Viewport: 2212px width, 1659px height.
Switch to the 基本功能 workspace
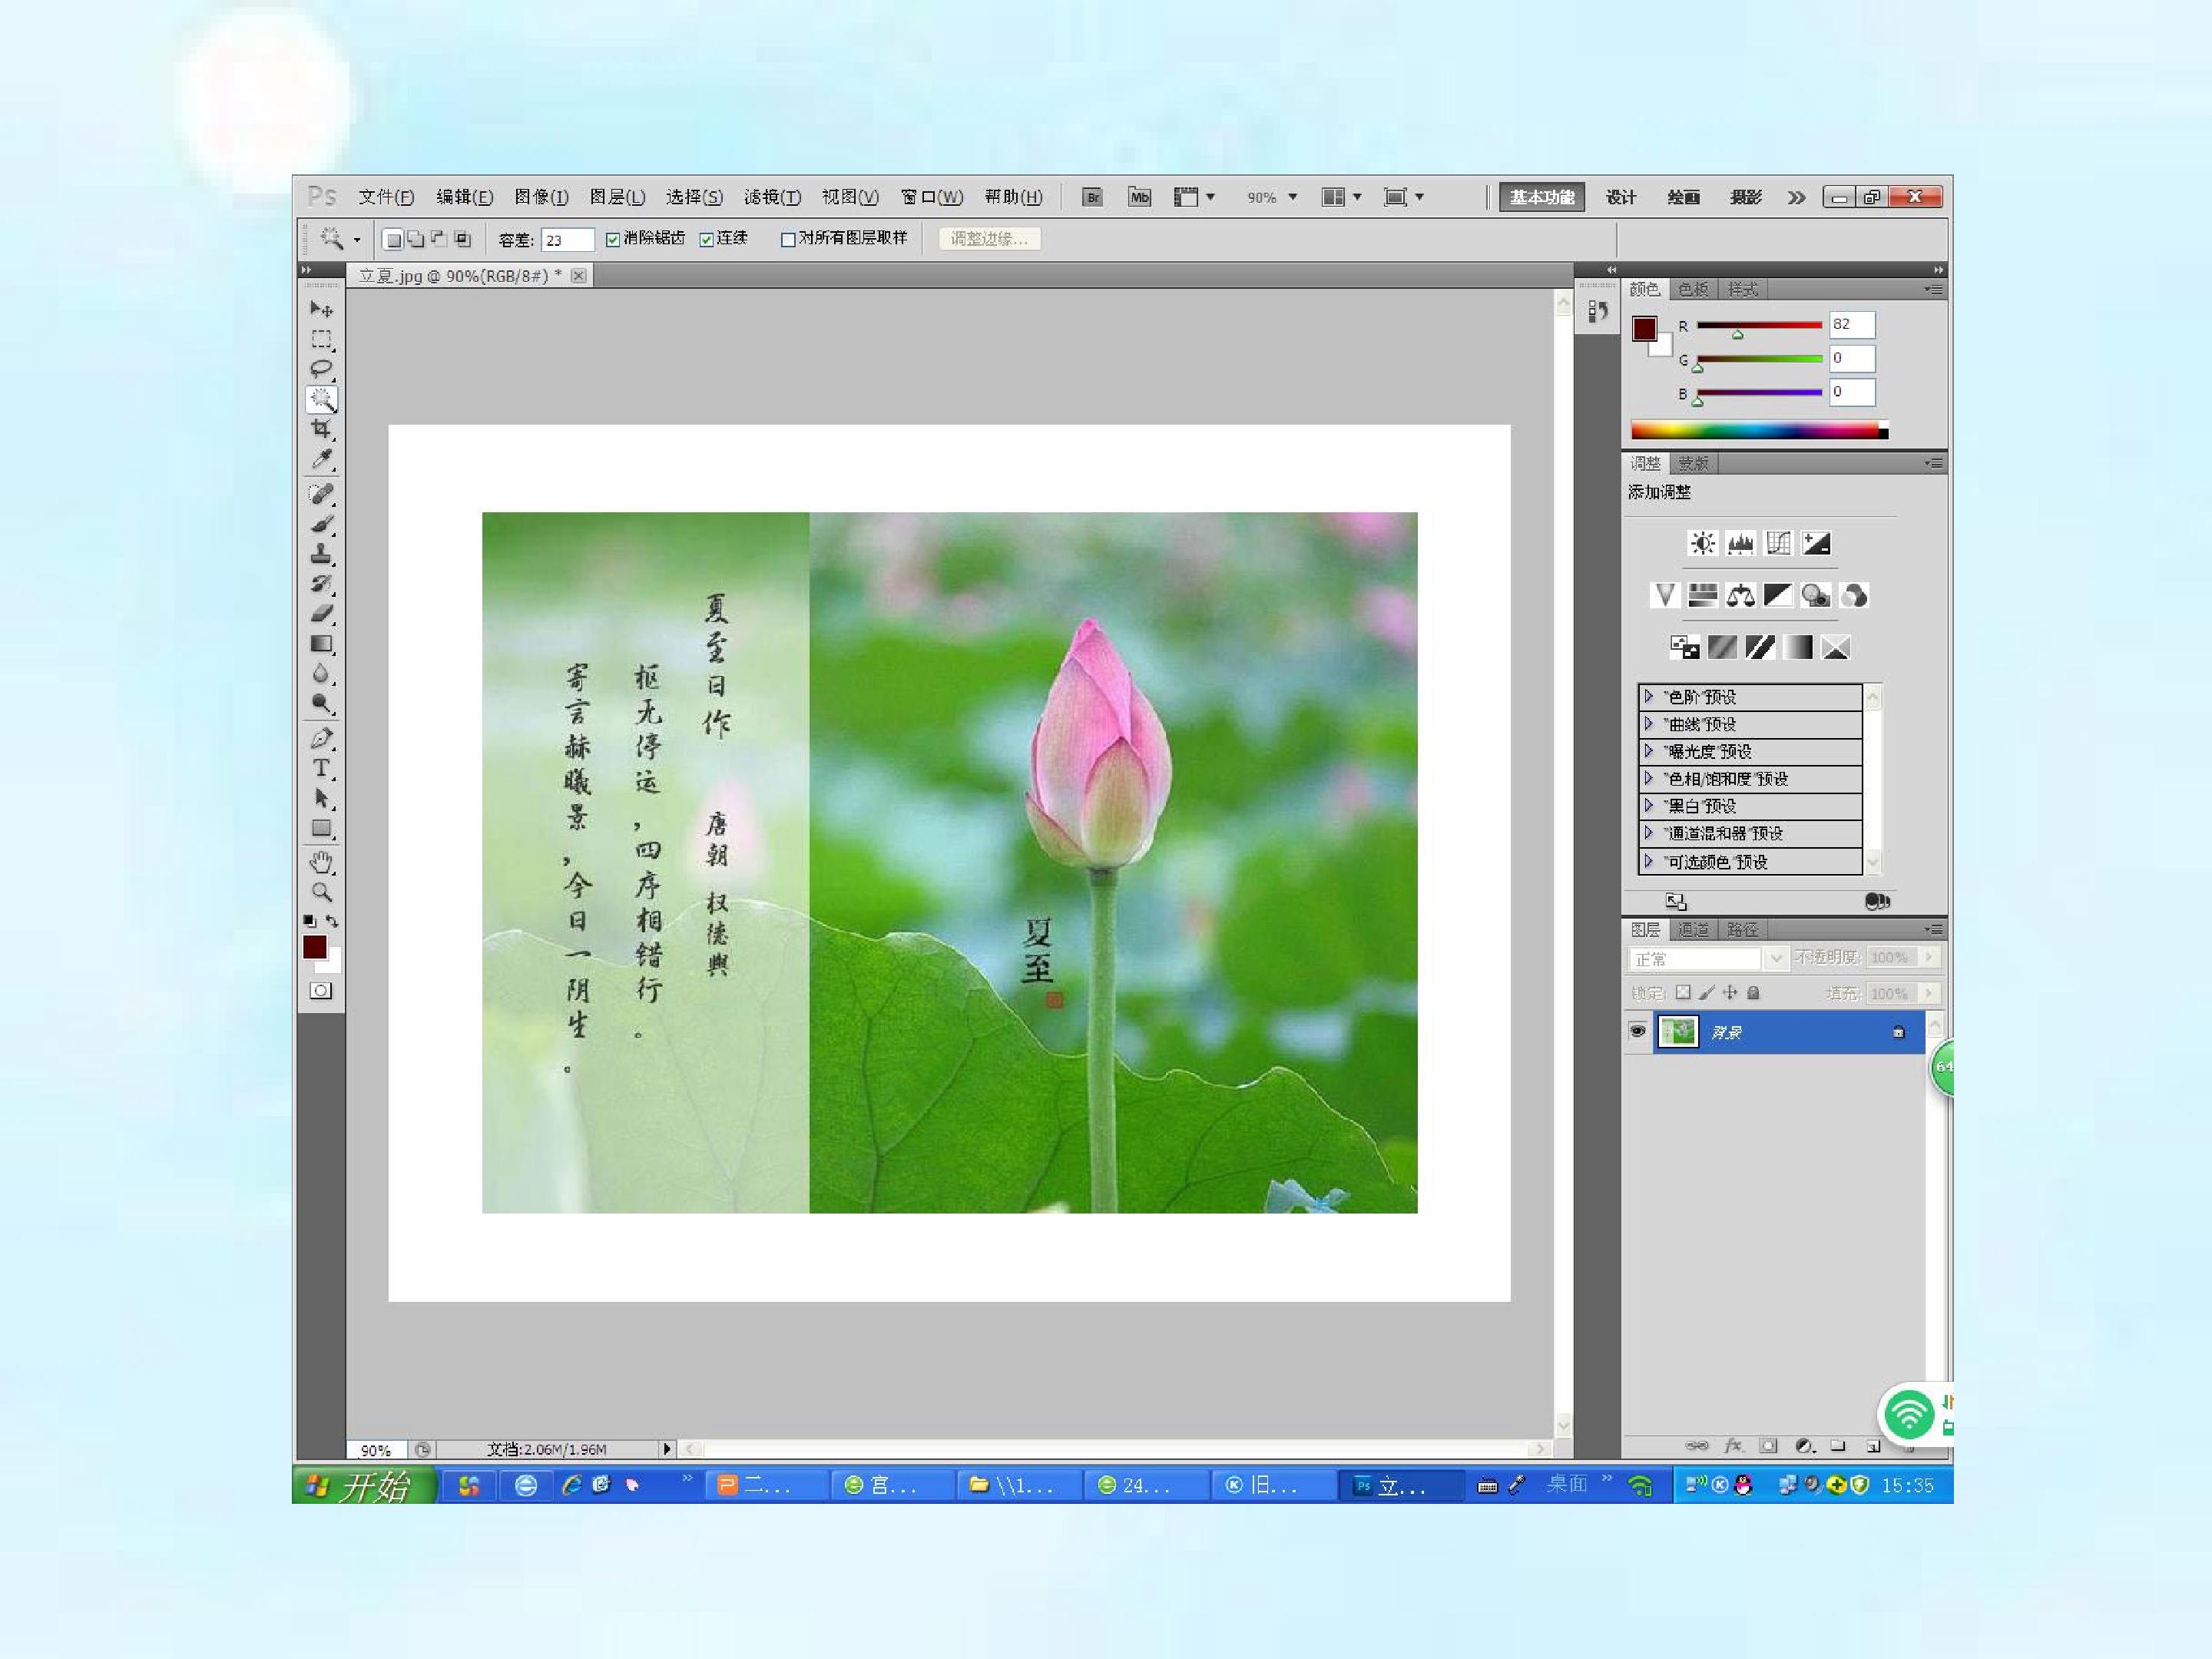1541,197
